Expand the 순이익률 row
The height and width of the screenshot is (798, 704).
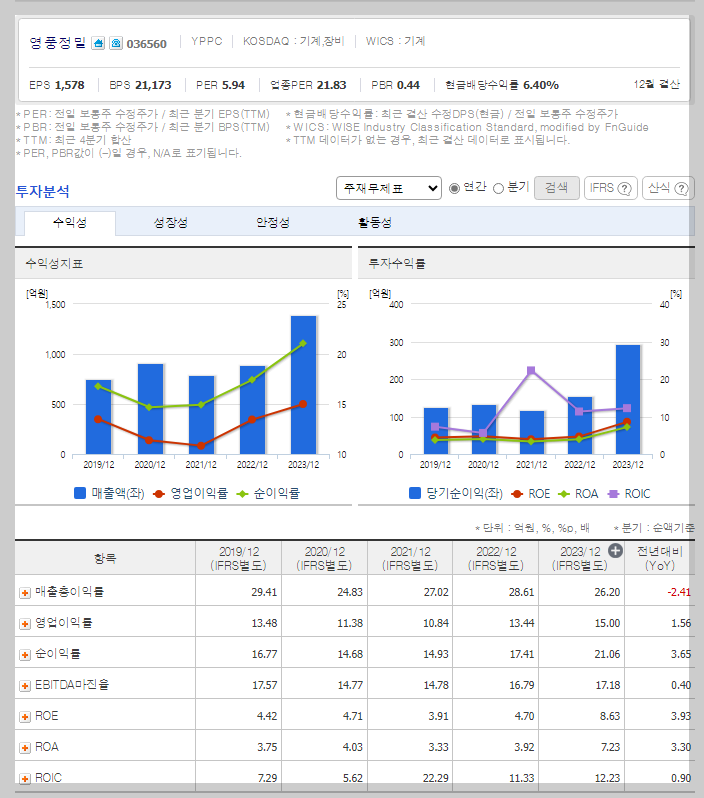pyautogui.click(x=24, y=655)
